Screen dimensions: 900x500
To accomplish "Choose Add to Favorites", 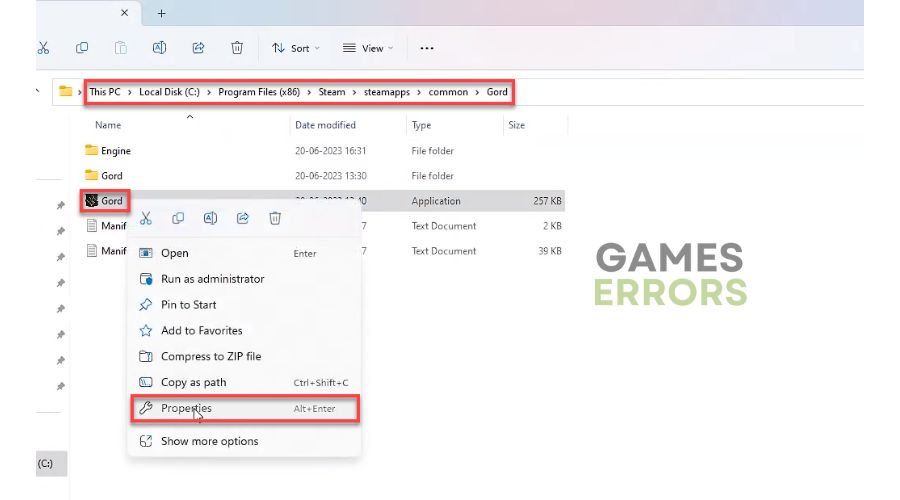I will 245,331.
